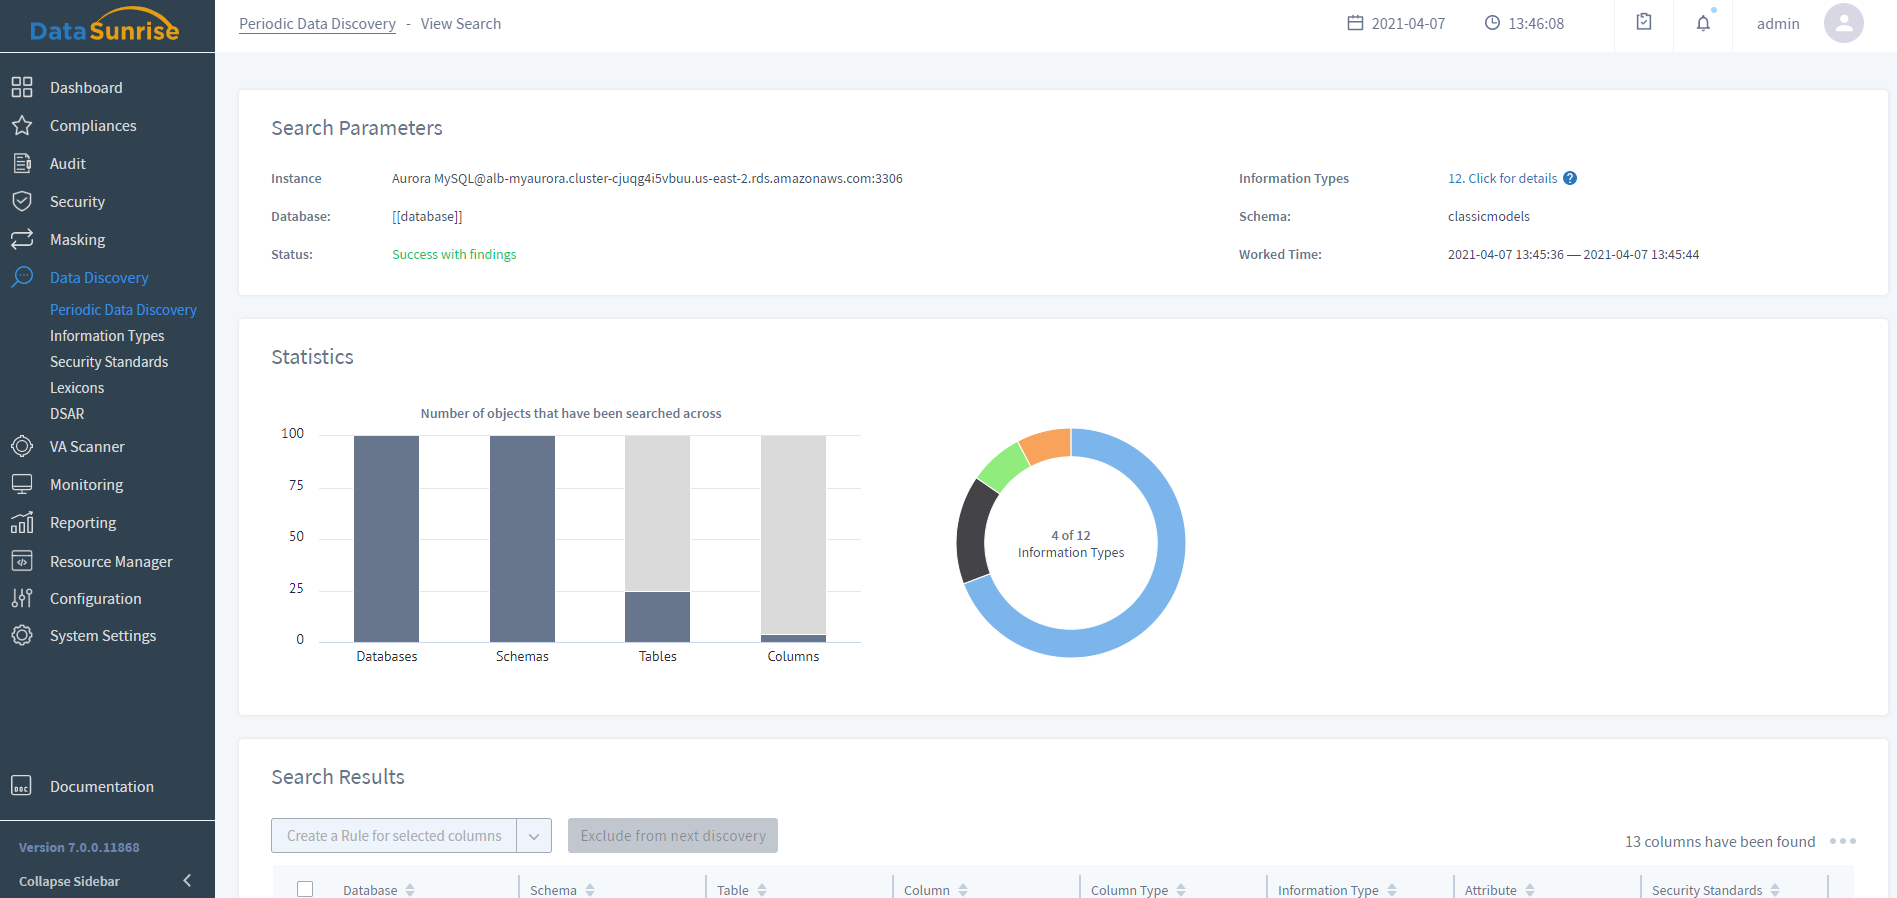Tick the select-all checkbox in results table
The width and height of the screenshot is (1897, 898).
point(305,889)
